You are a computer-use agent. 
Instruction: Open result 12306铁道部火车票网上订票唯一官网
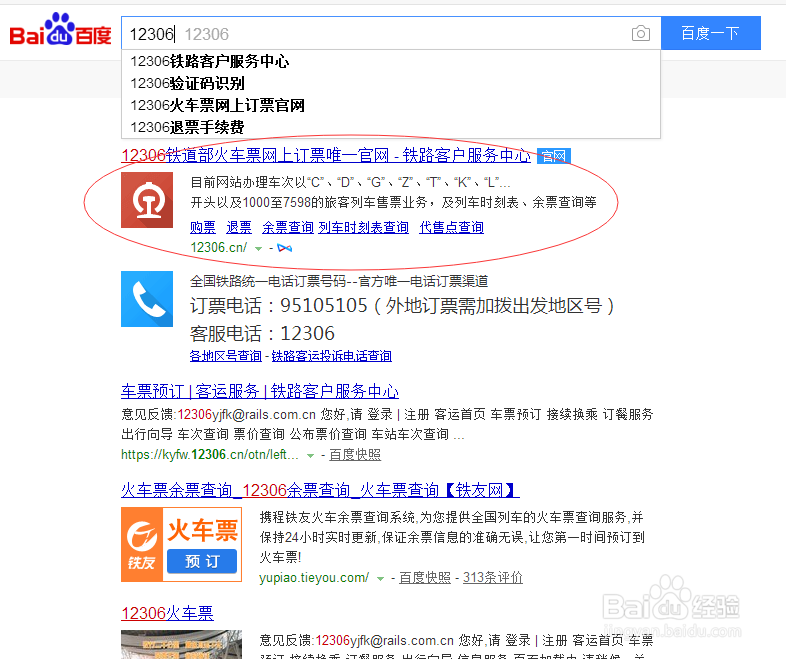(x=326, y=155)
